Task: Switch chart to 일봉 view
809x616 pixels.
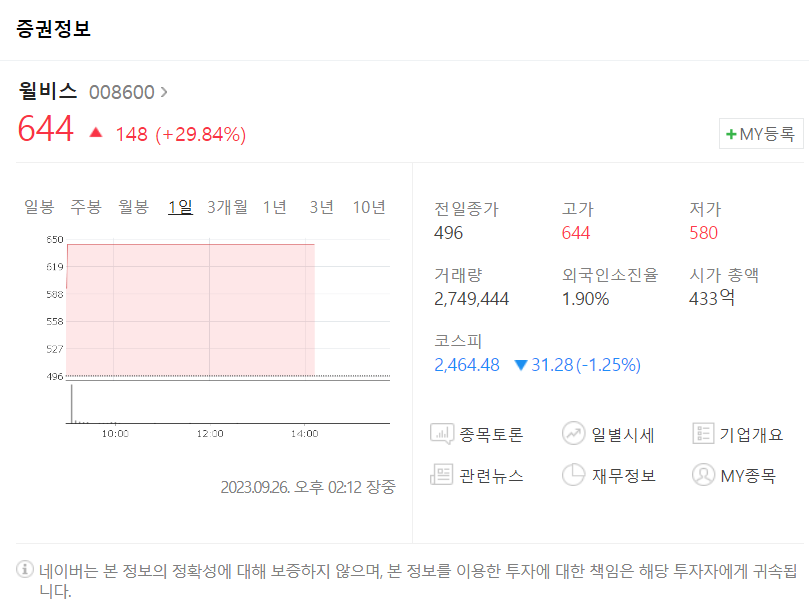Action: pyautogui.click(x=39, y=207)
